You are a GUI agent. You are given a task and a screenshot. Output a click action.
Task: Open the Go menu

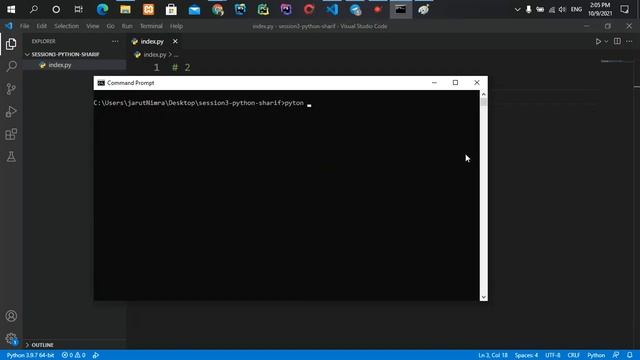click(111, 26)
